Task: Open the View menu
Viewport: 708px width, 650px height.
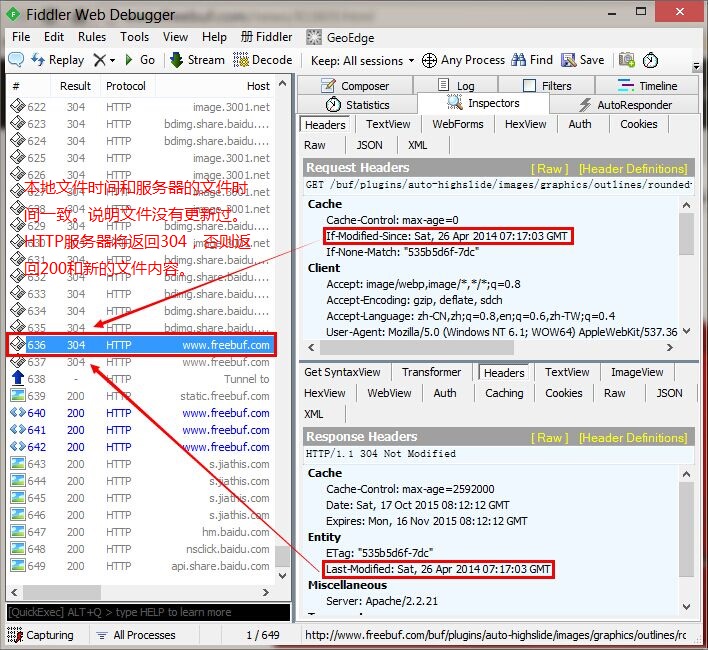Action: pos(175,37)
